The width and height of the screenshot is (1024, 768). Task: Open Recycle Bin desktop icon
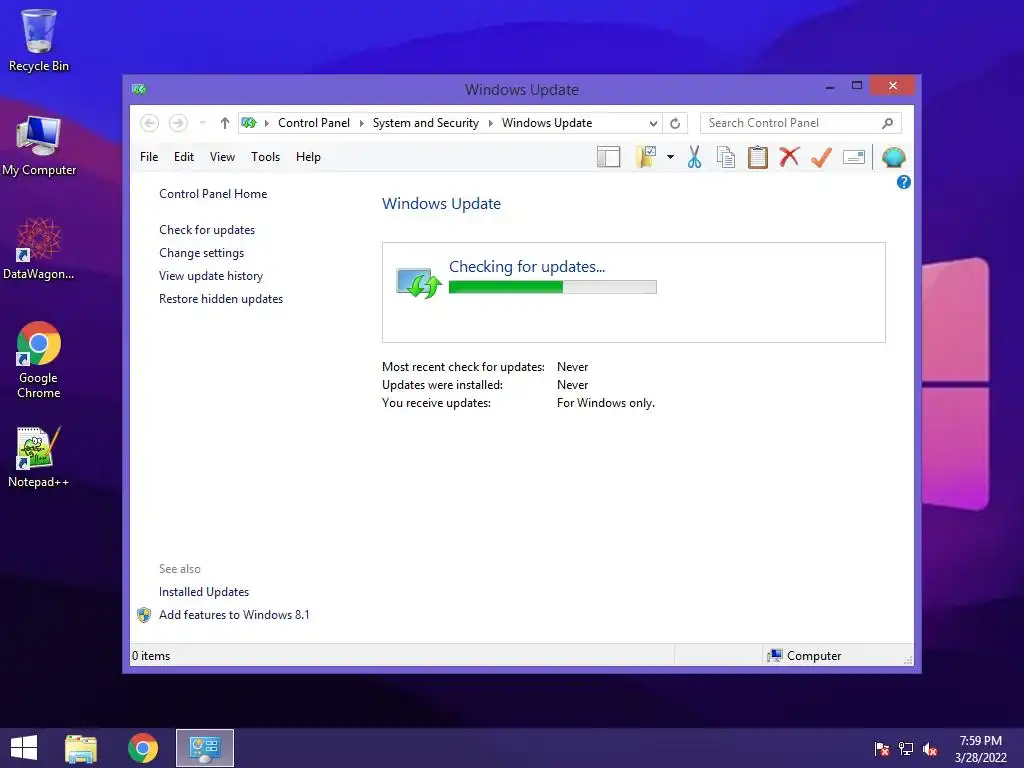[x=39, y=40]
